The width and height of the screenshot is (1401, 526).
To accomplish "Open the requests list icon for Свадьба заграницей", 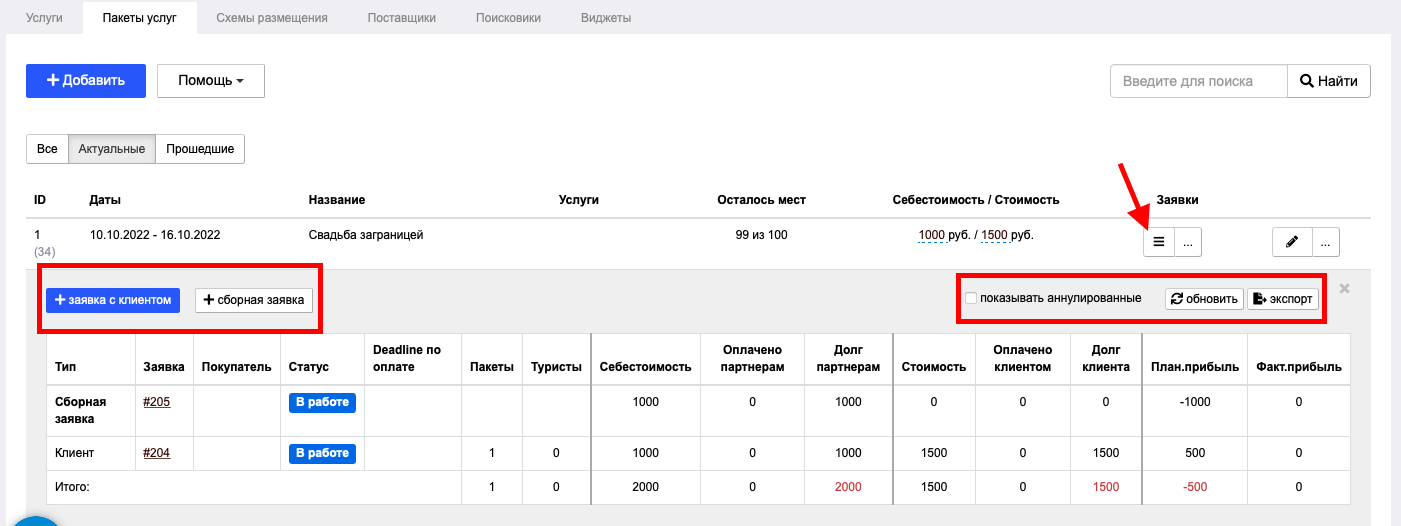I will (1158, 242).
